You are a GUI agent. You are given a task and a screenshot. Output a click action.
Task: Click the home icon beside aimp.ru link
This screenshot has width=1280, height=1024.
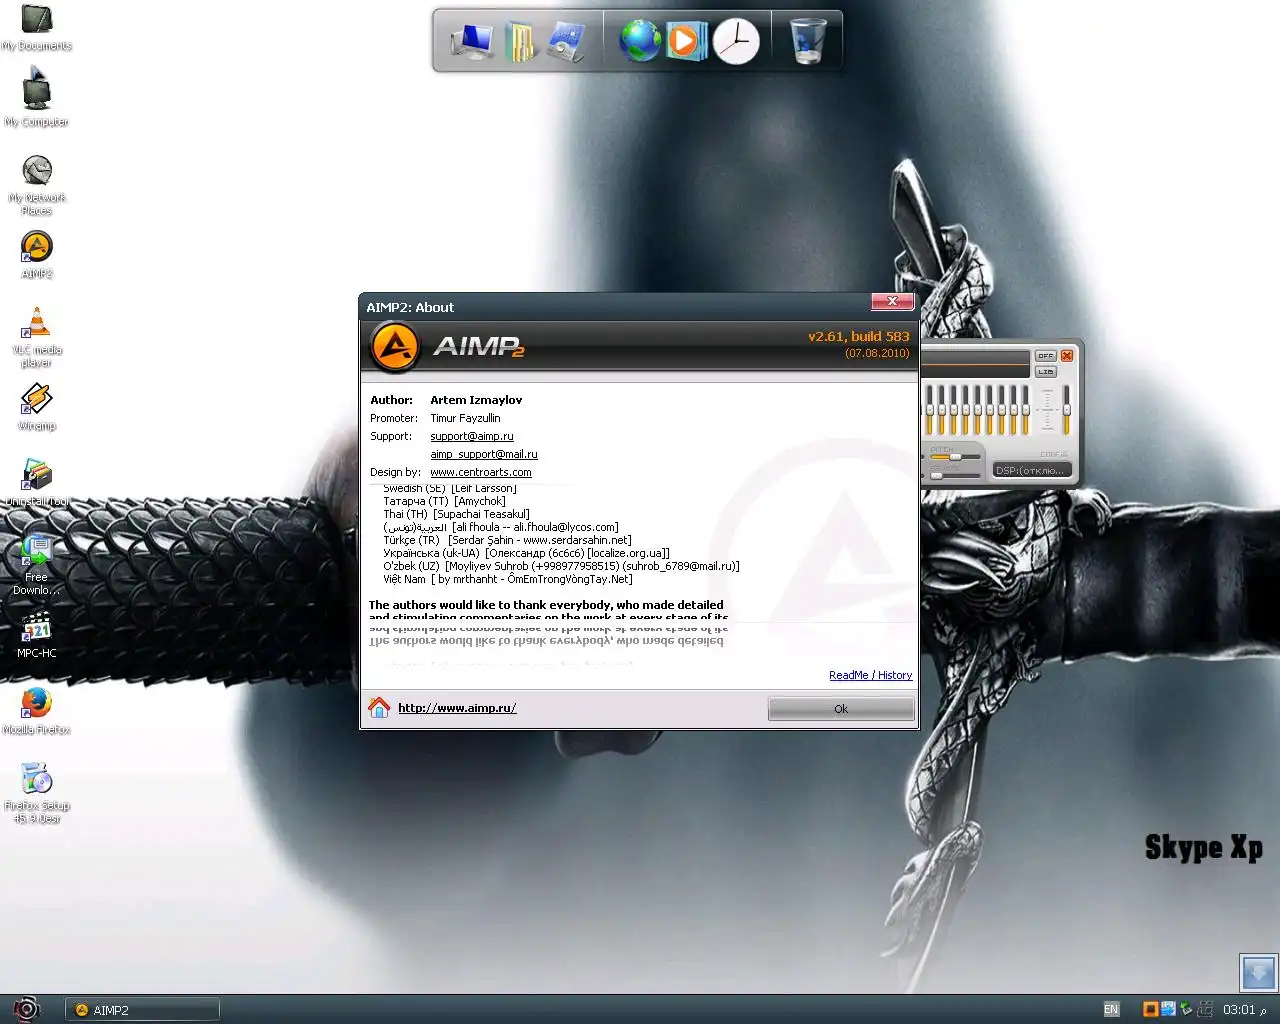(x=379, y=707)
